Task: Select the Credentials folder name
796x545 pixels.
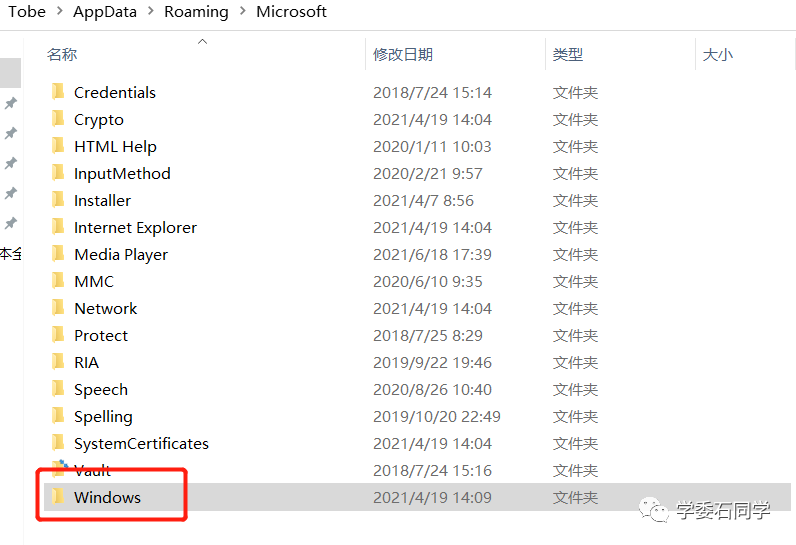Action: [115, 92]
